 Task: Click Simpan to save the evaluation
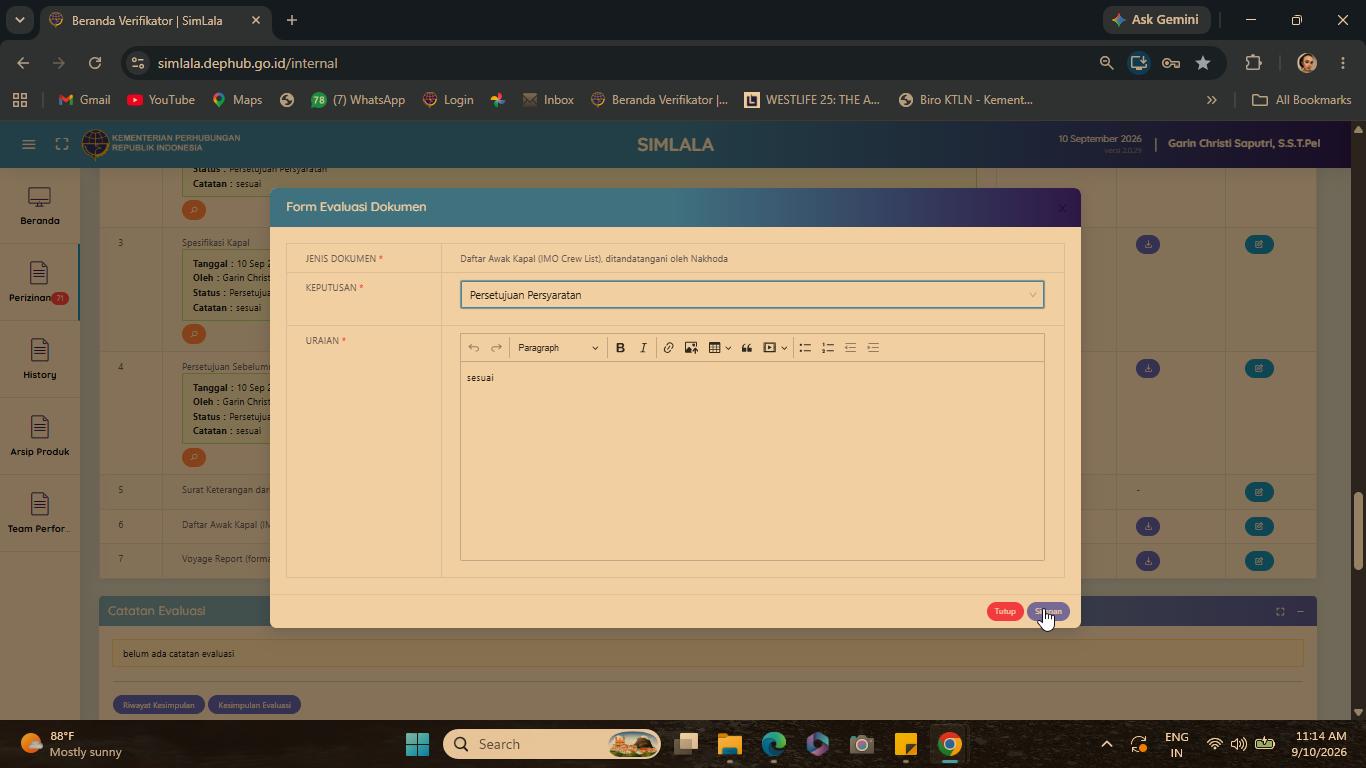point(1048,612)
